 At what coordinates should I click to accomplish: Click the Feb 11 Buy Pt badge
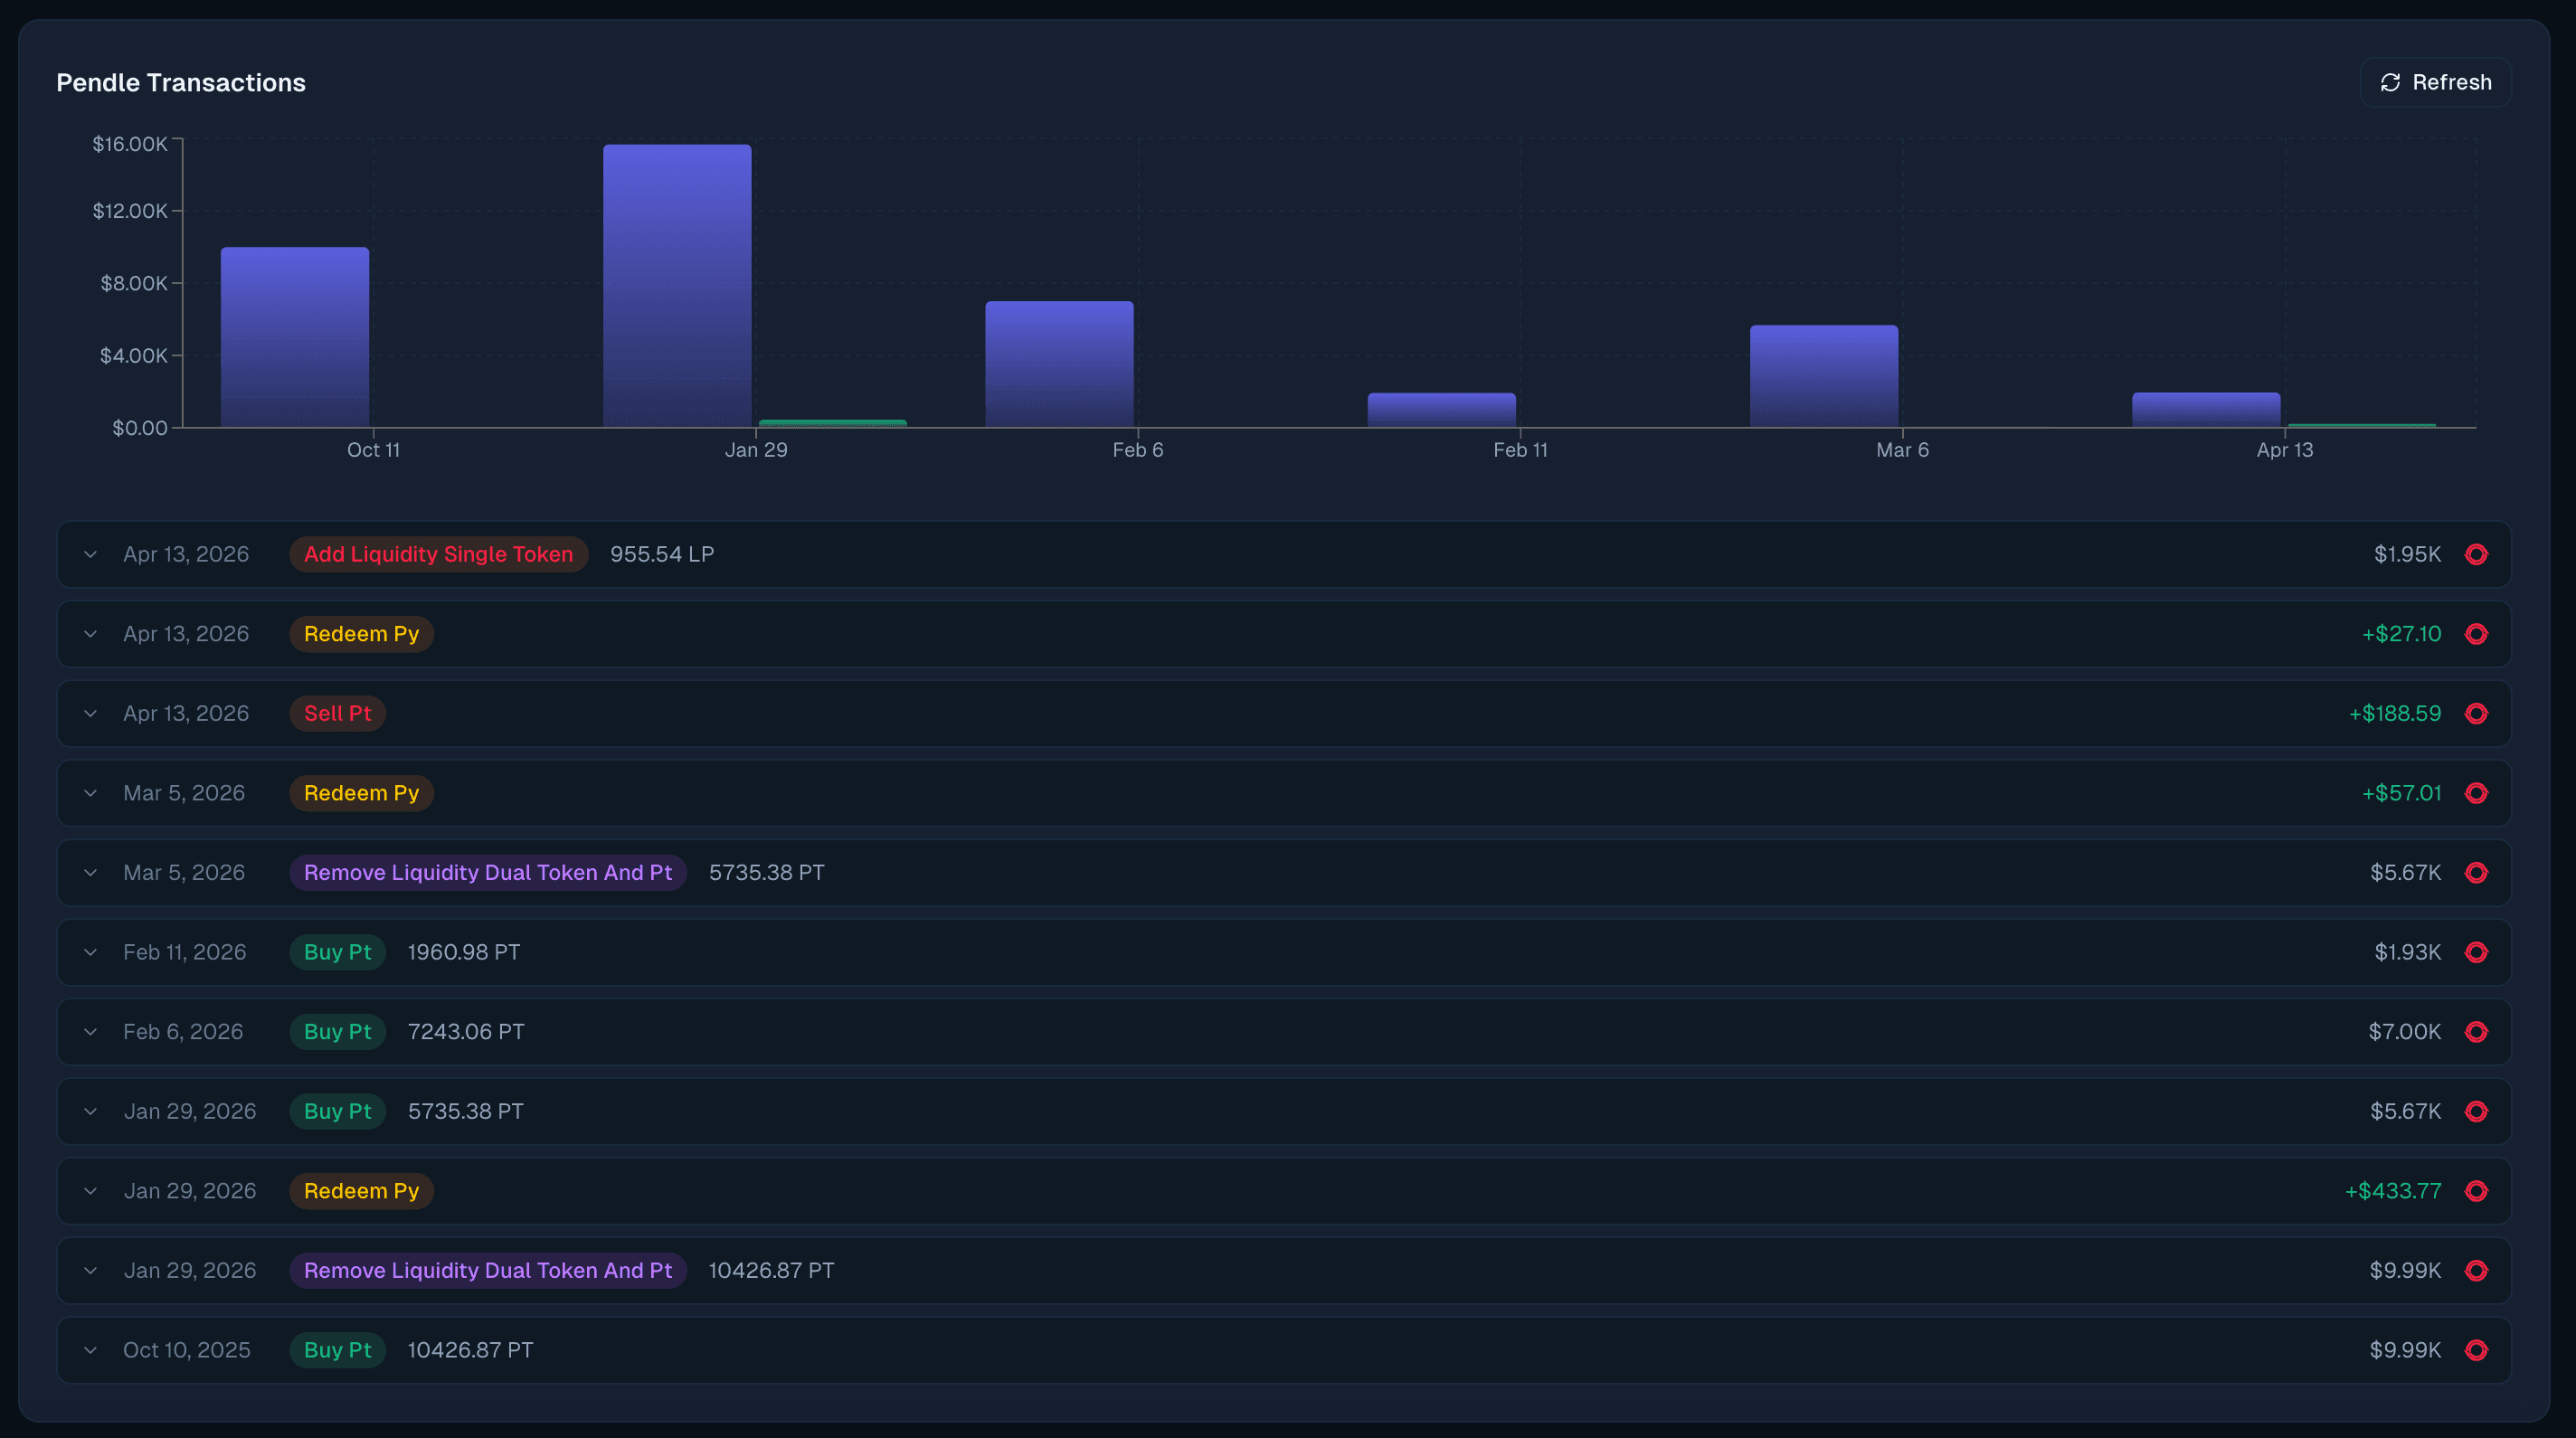(337, 952)
